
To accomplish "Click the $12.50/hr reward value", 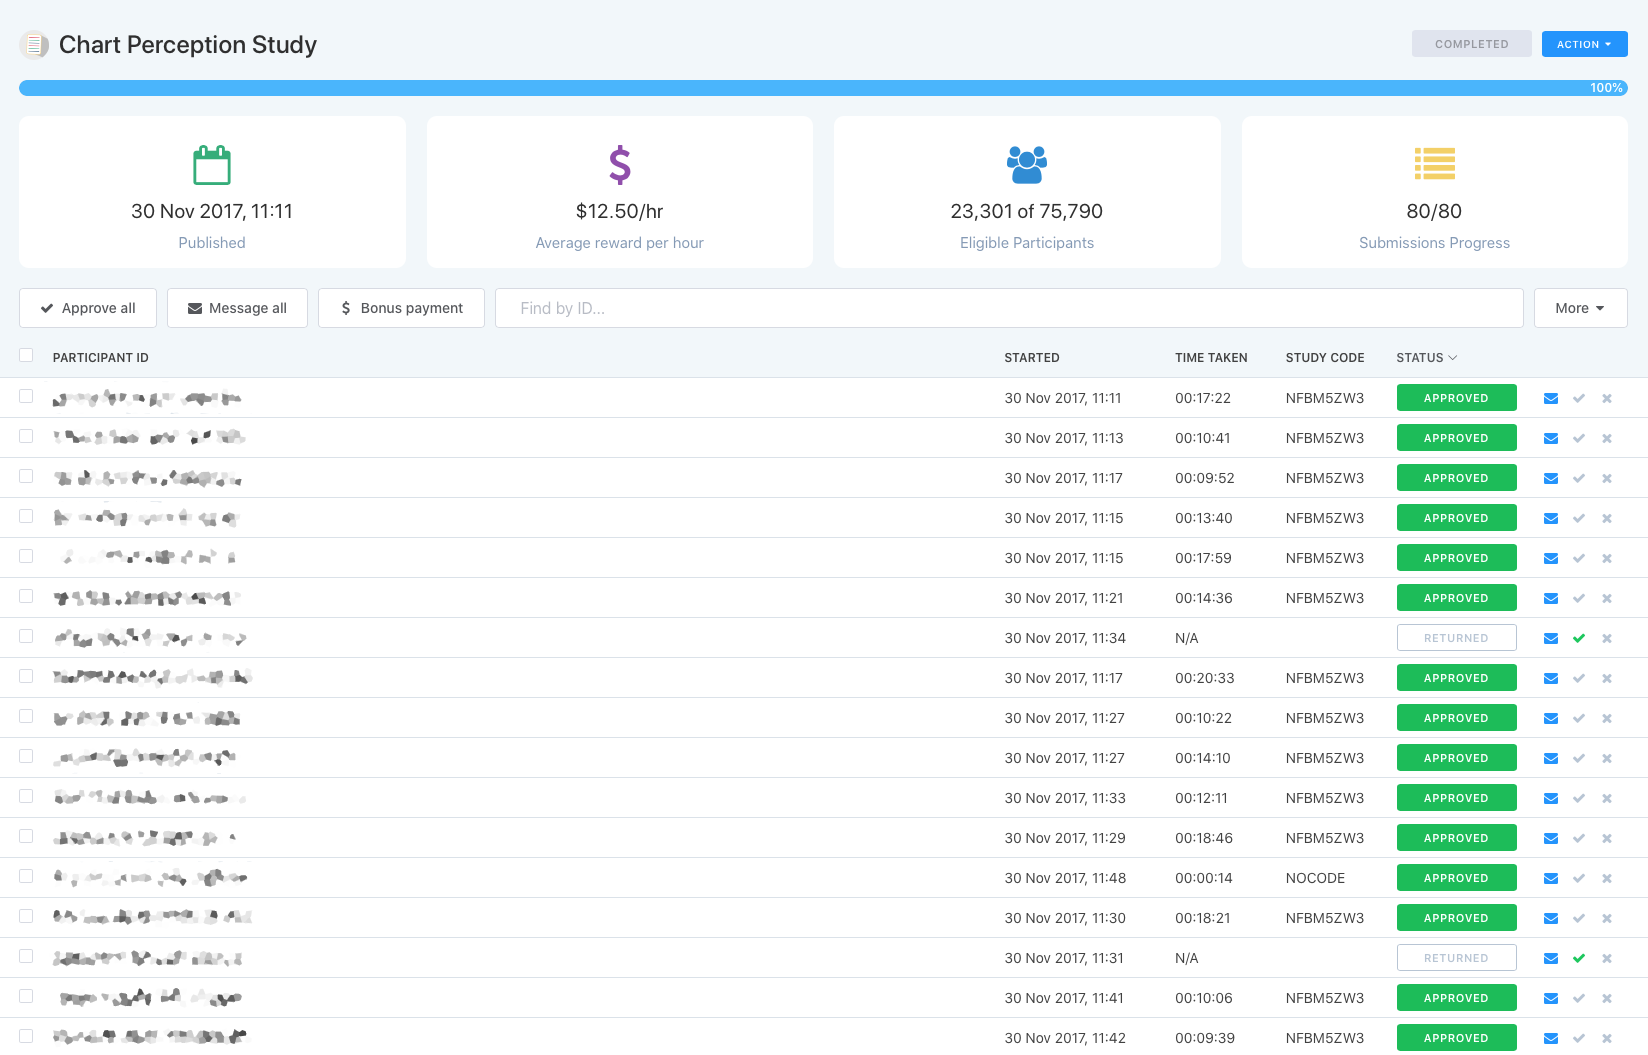I will point(620,211).
